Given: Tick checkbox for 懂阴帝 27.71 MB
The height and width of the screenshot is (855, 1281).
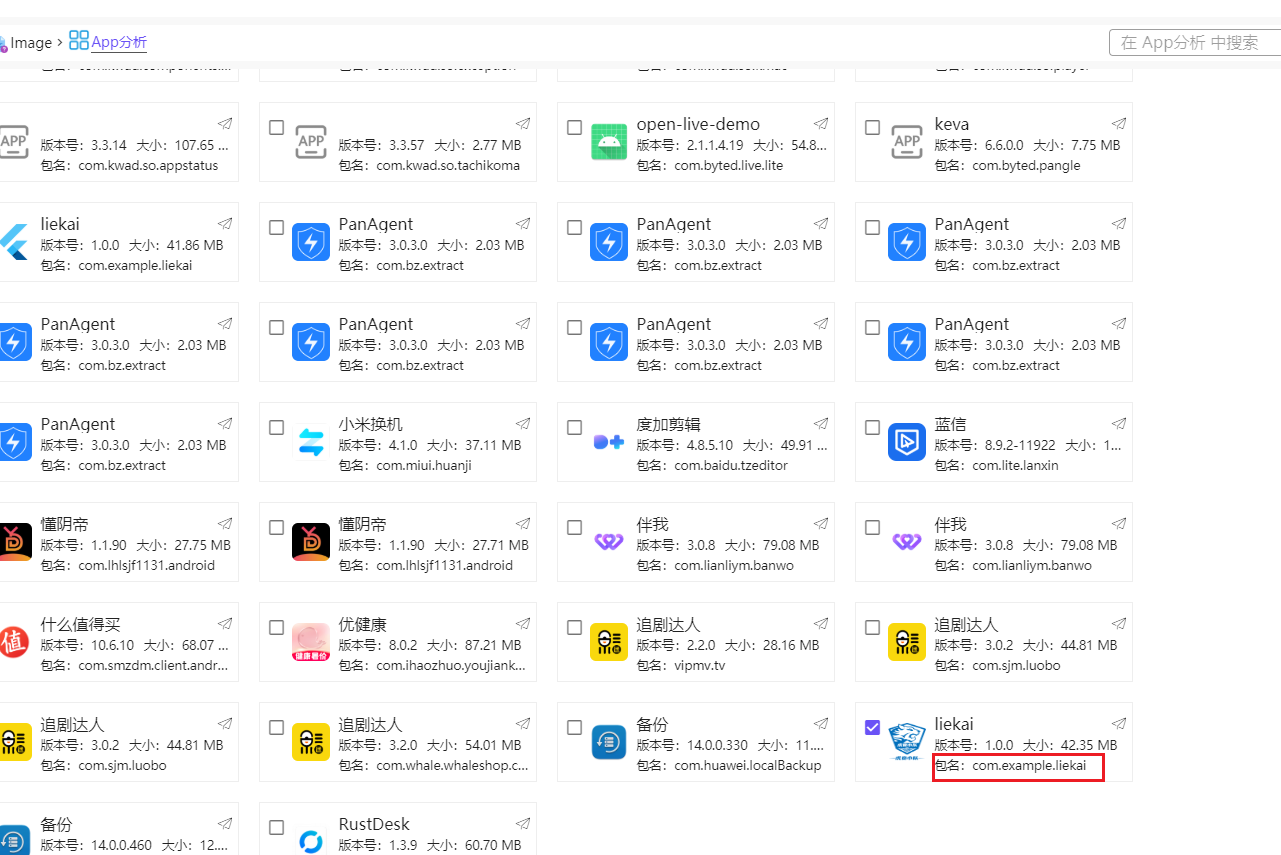Looking at the screenshot, I should pos(277,528).
